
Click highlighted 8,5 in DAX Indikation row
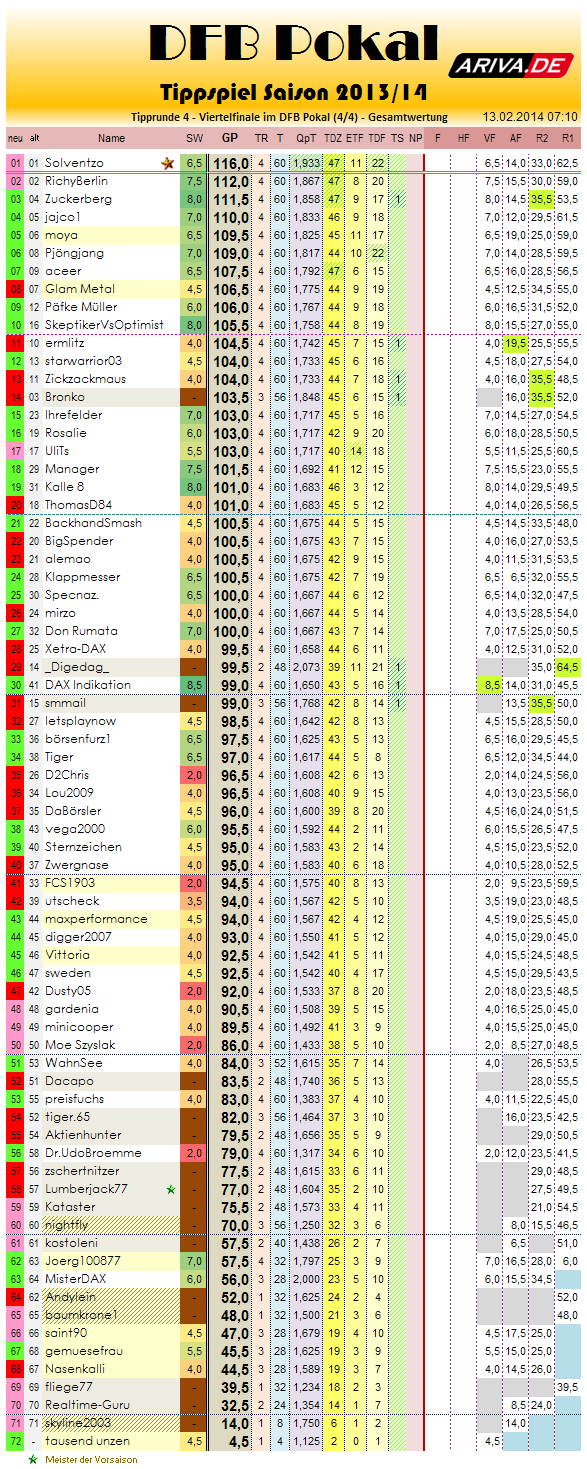click(x=491, y=685)
